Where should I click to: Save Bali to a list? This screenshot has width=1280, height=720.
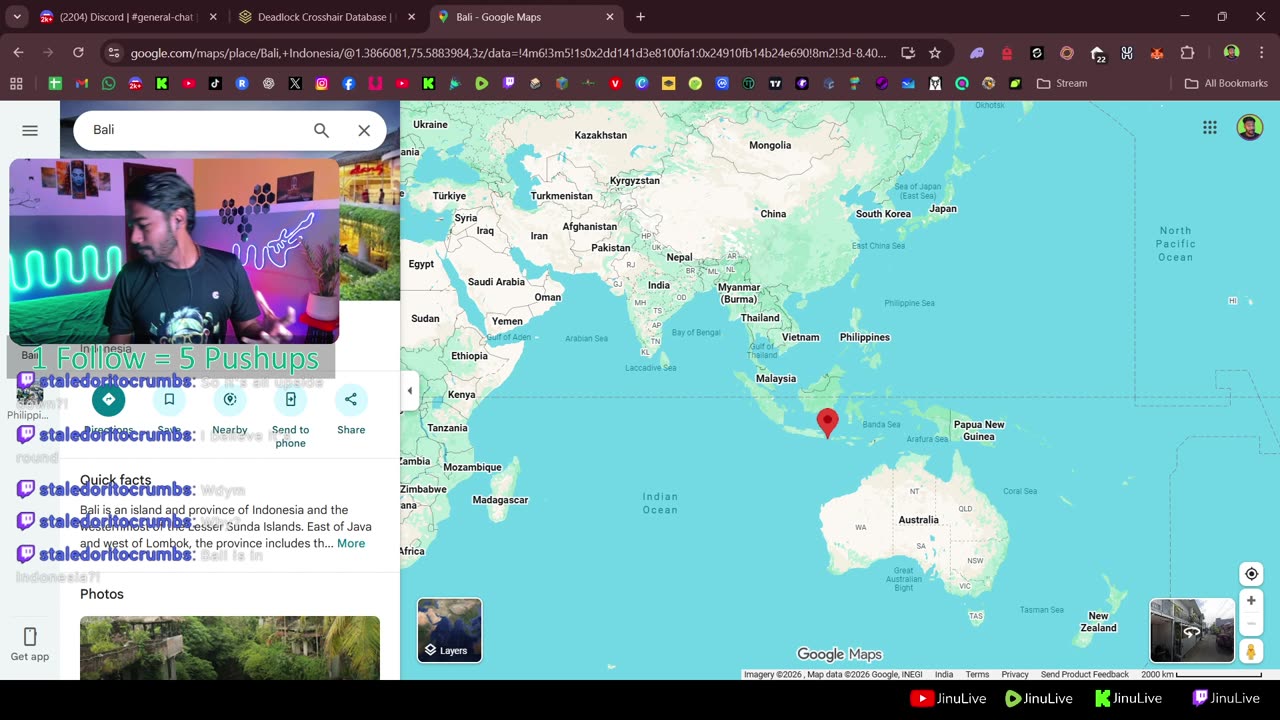click(169, 399)
